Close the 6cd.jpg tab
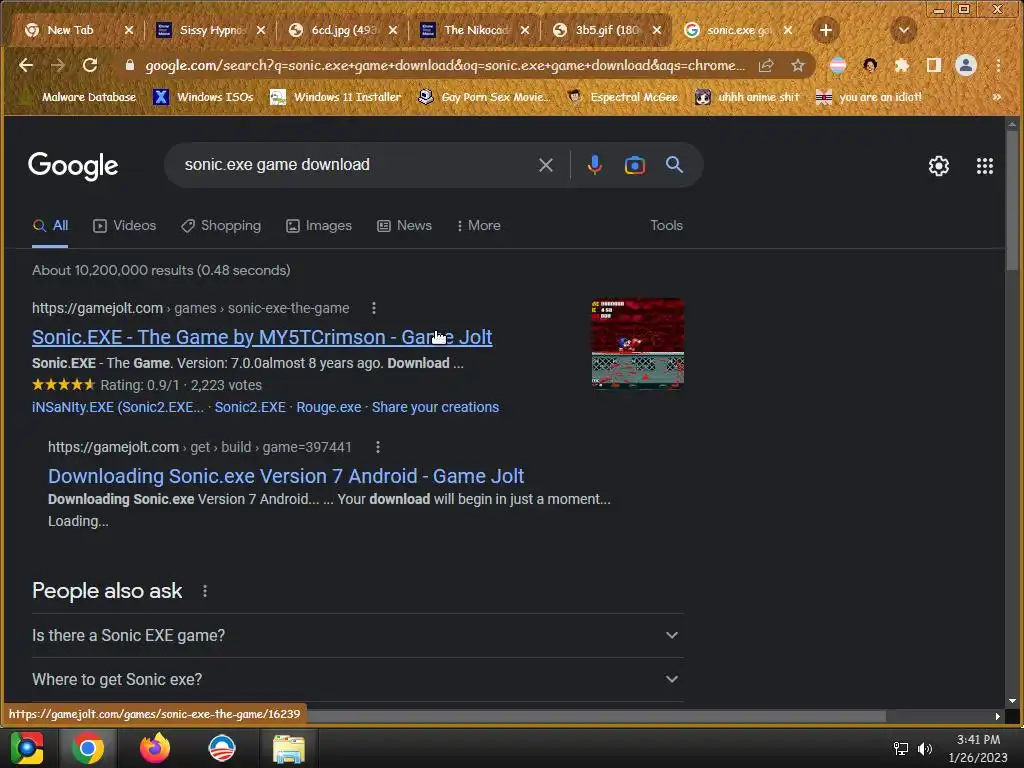The height and width of the screenshot is (768, 1024). coord(393,30)
